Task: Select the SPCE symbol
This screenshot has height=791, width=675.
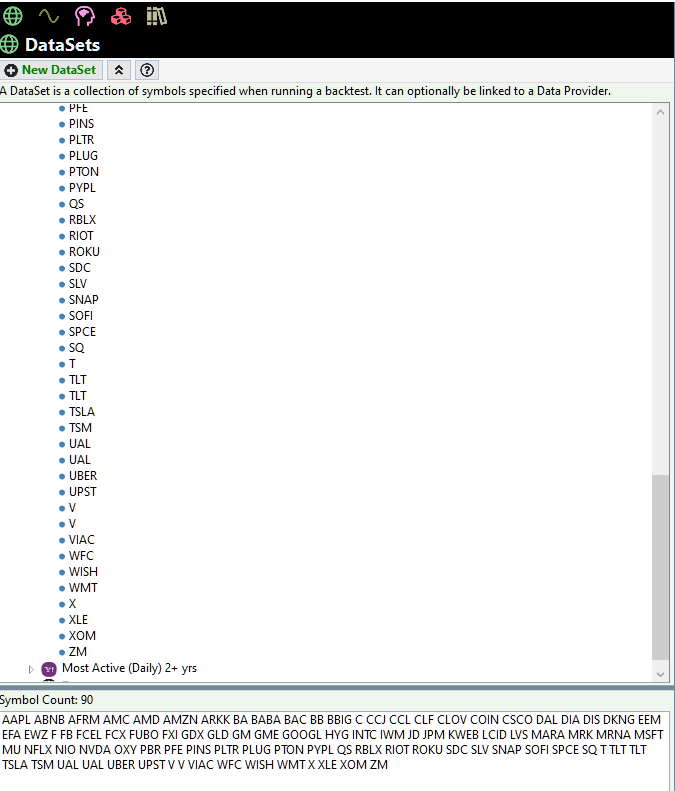Action: [82, 332]
